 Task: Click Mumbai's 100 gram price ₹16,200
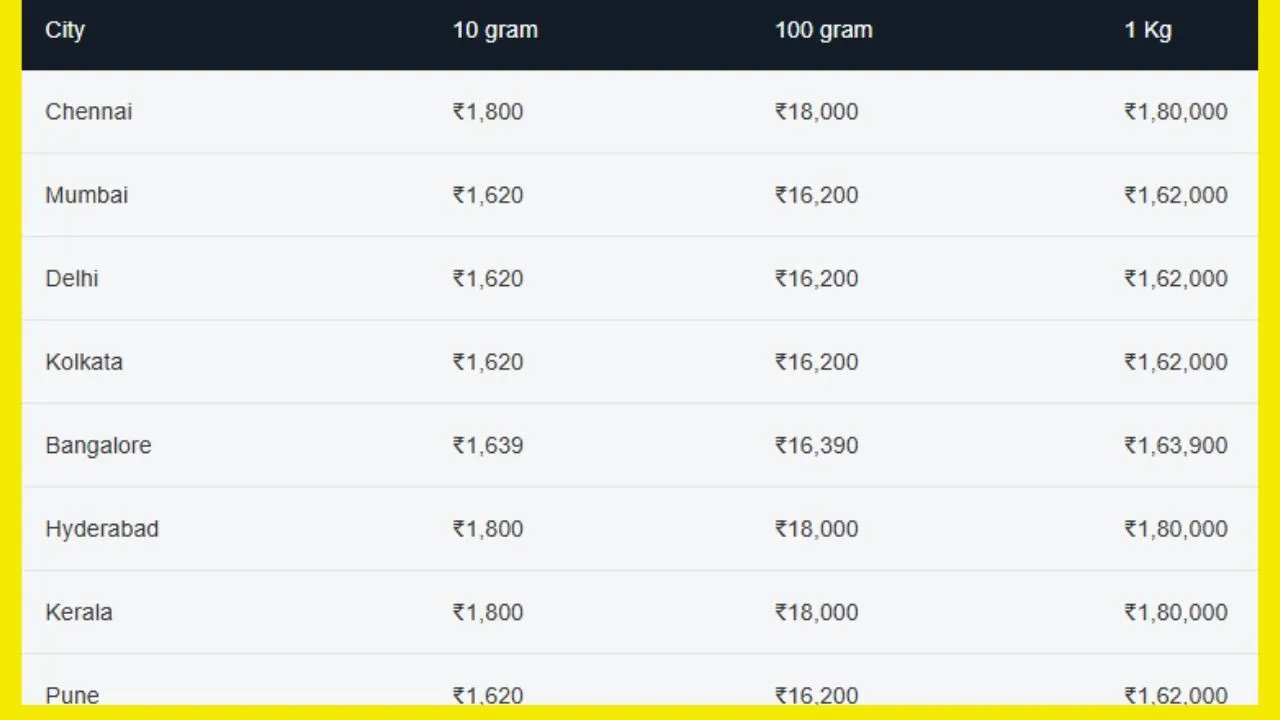816,195
